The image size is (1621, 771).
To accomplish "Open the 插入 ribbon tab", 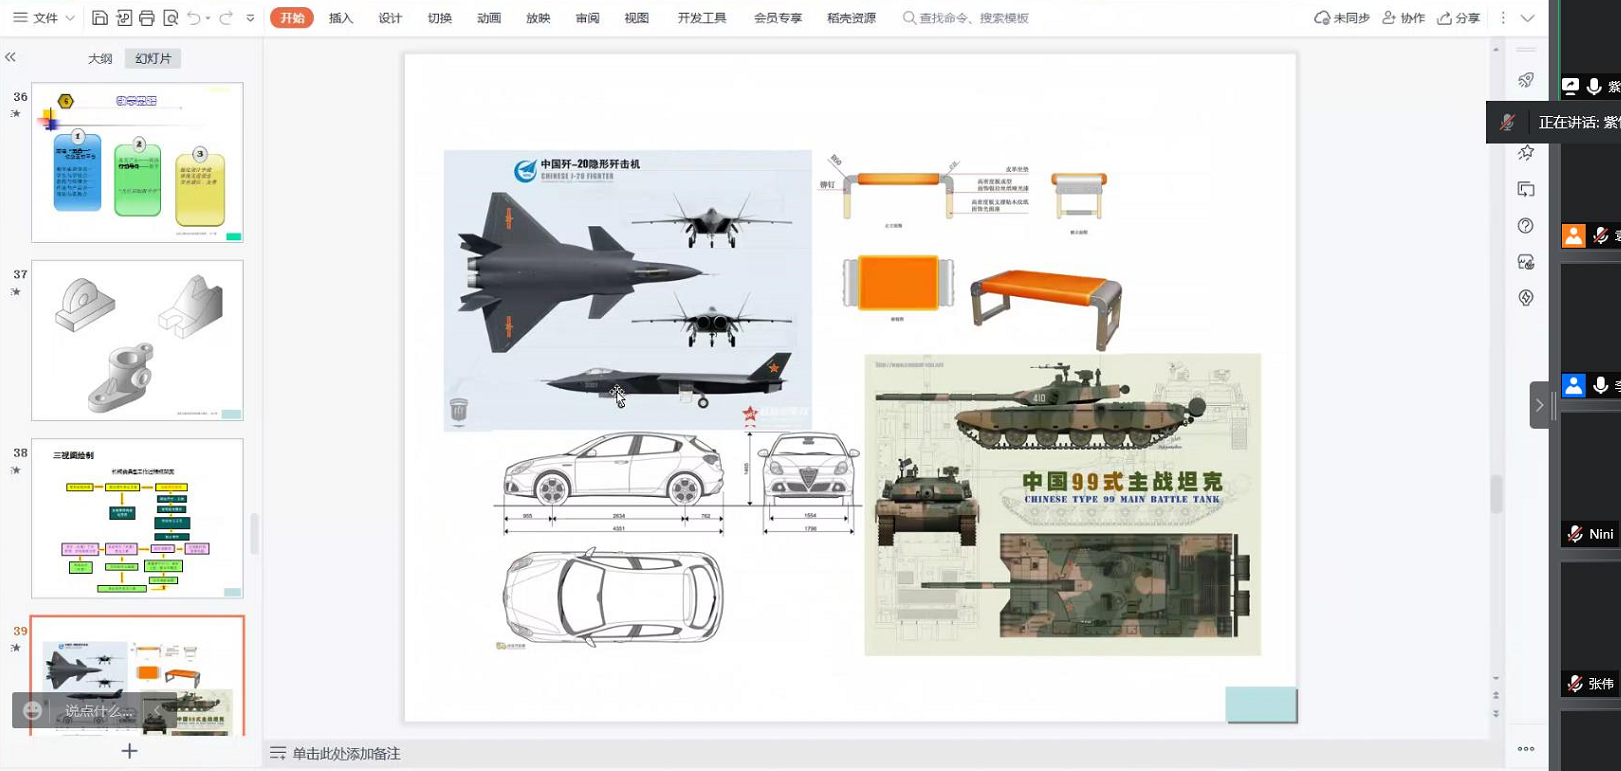I will tap(341, 18).
